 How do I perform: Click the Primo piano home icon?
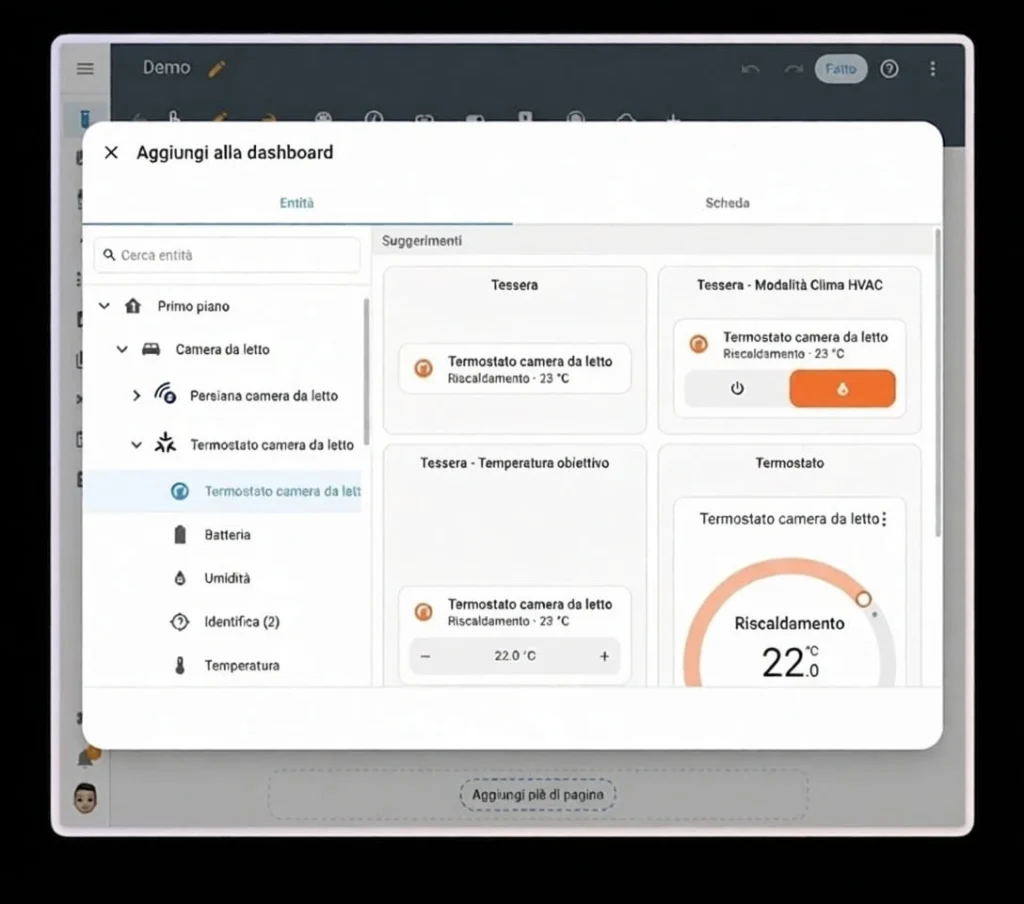pyautogui.click(x=133, y=306)
